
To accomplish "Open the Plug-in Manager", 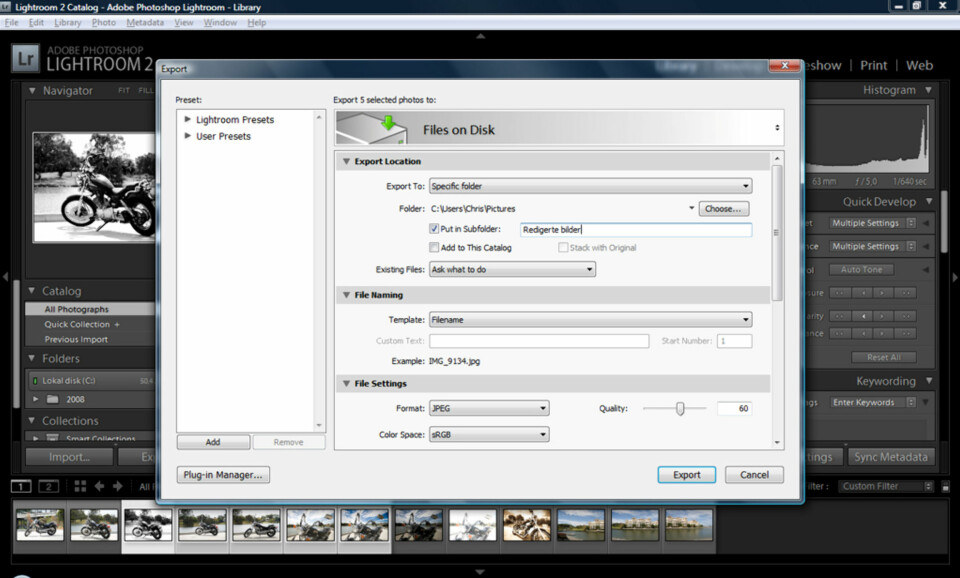I will click(223, 475).
